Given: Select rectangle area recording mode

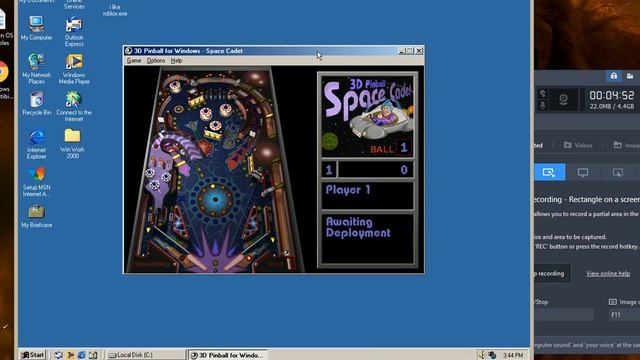Looking at the screenshot, I should click(x=549, y=172).
